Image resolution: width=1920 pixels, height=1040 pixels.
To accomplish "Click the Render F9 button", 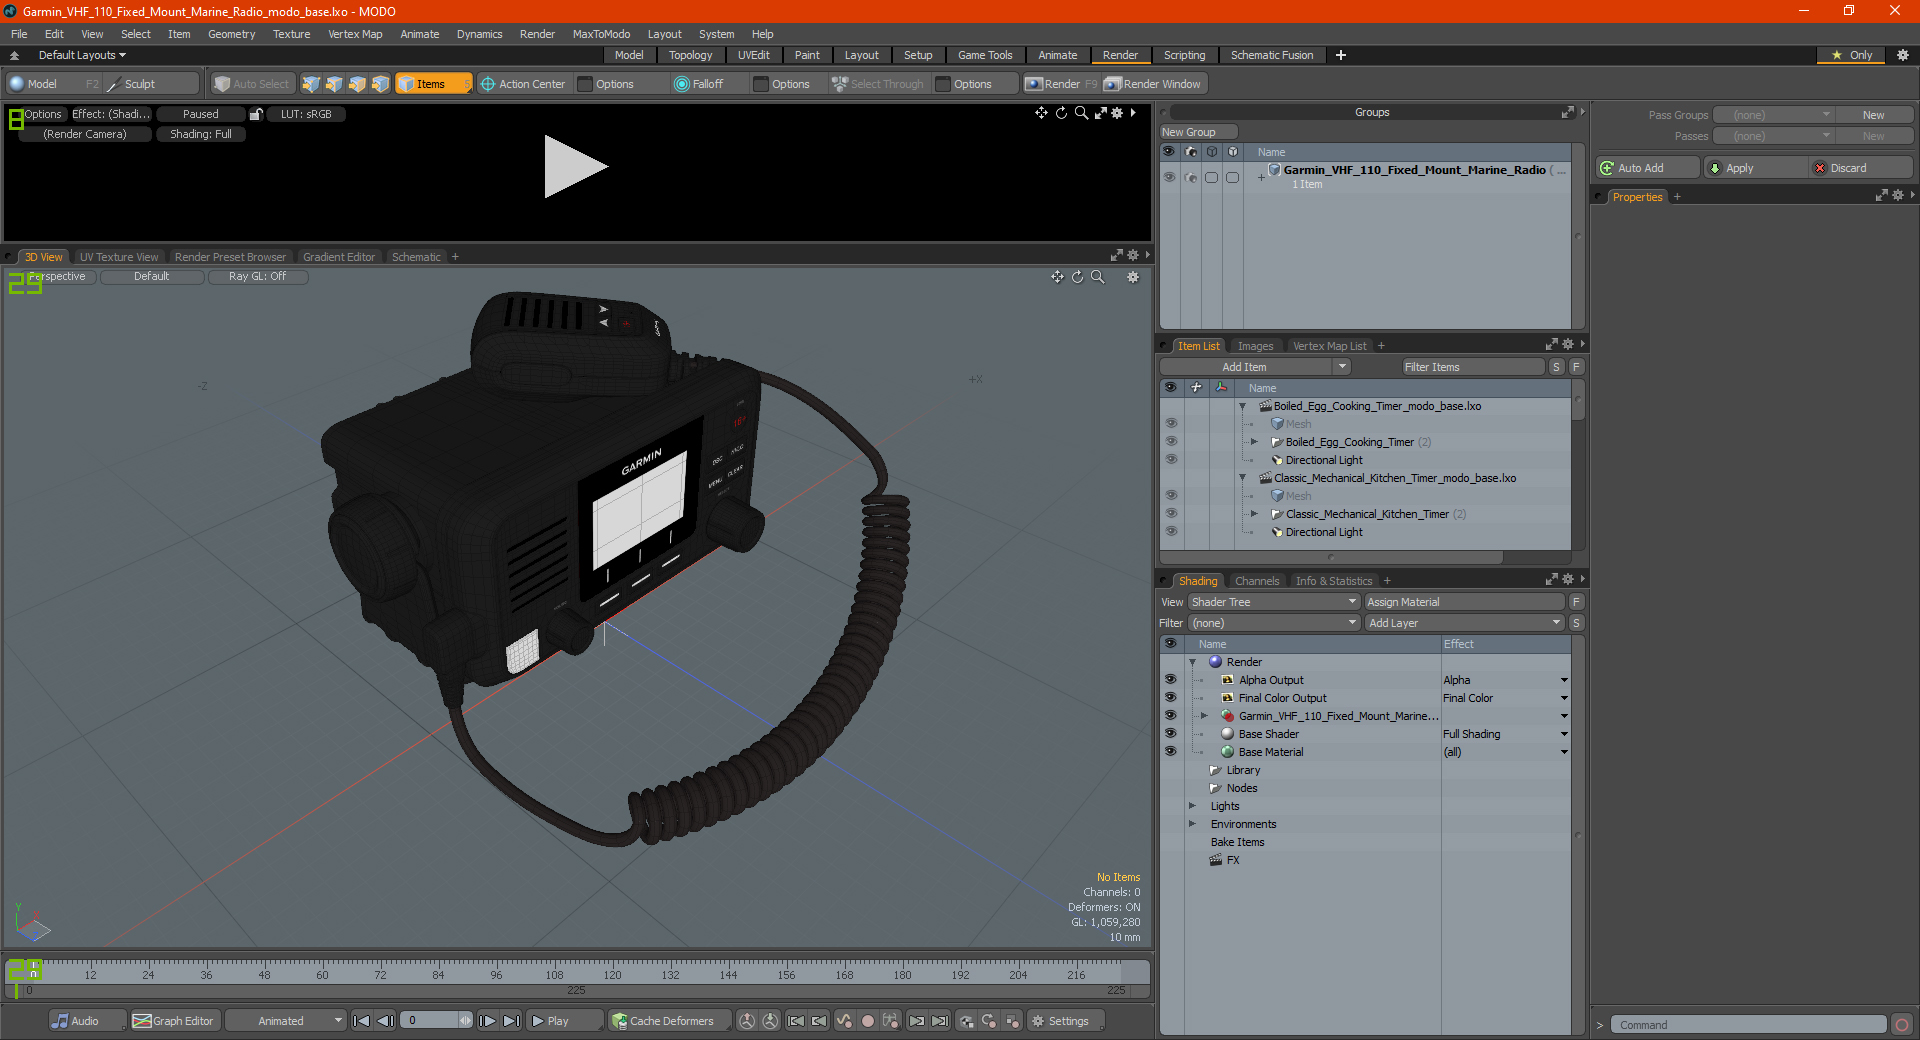I will pos(1061,84).
